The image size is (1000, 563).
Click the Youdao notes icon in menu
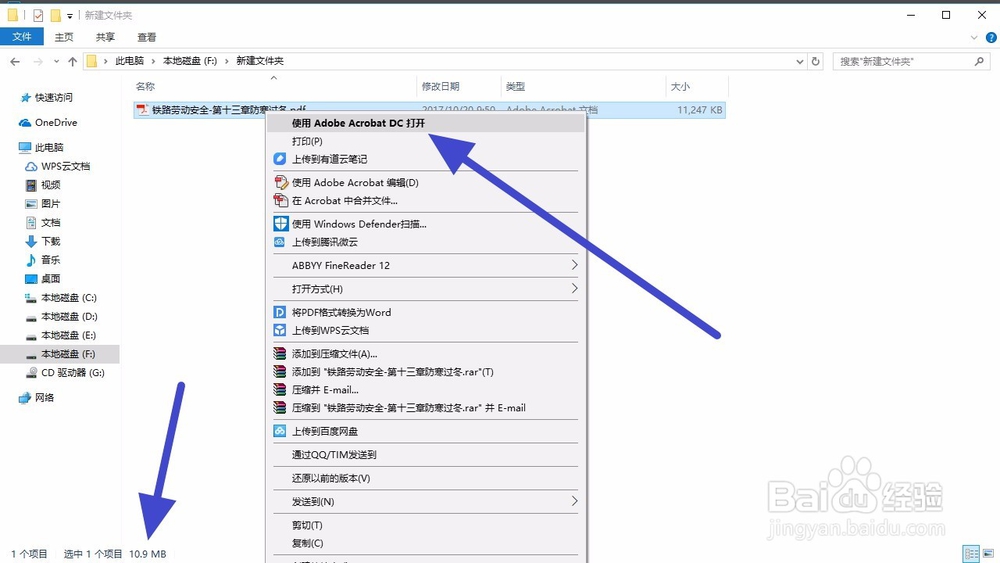(279, 159)
